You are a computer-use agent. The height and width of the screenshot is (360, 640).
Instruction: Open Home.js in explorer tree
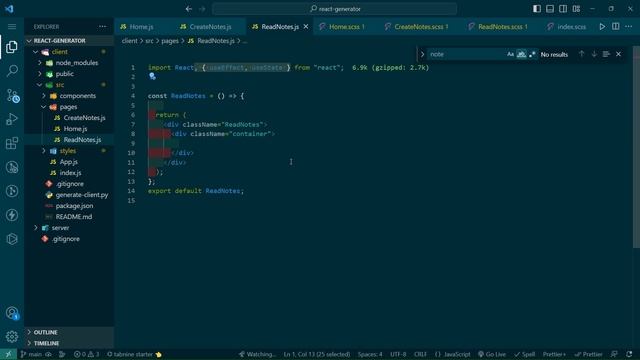76,129
